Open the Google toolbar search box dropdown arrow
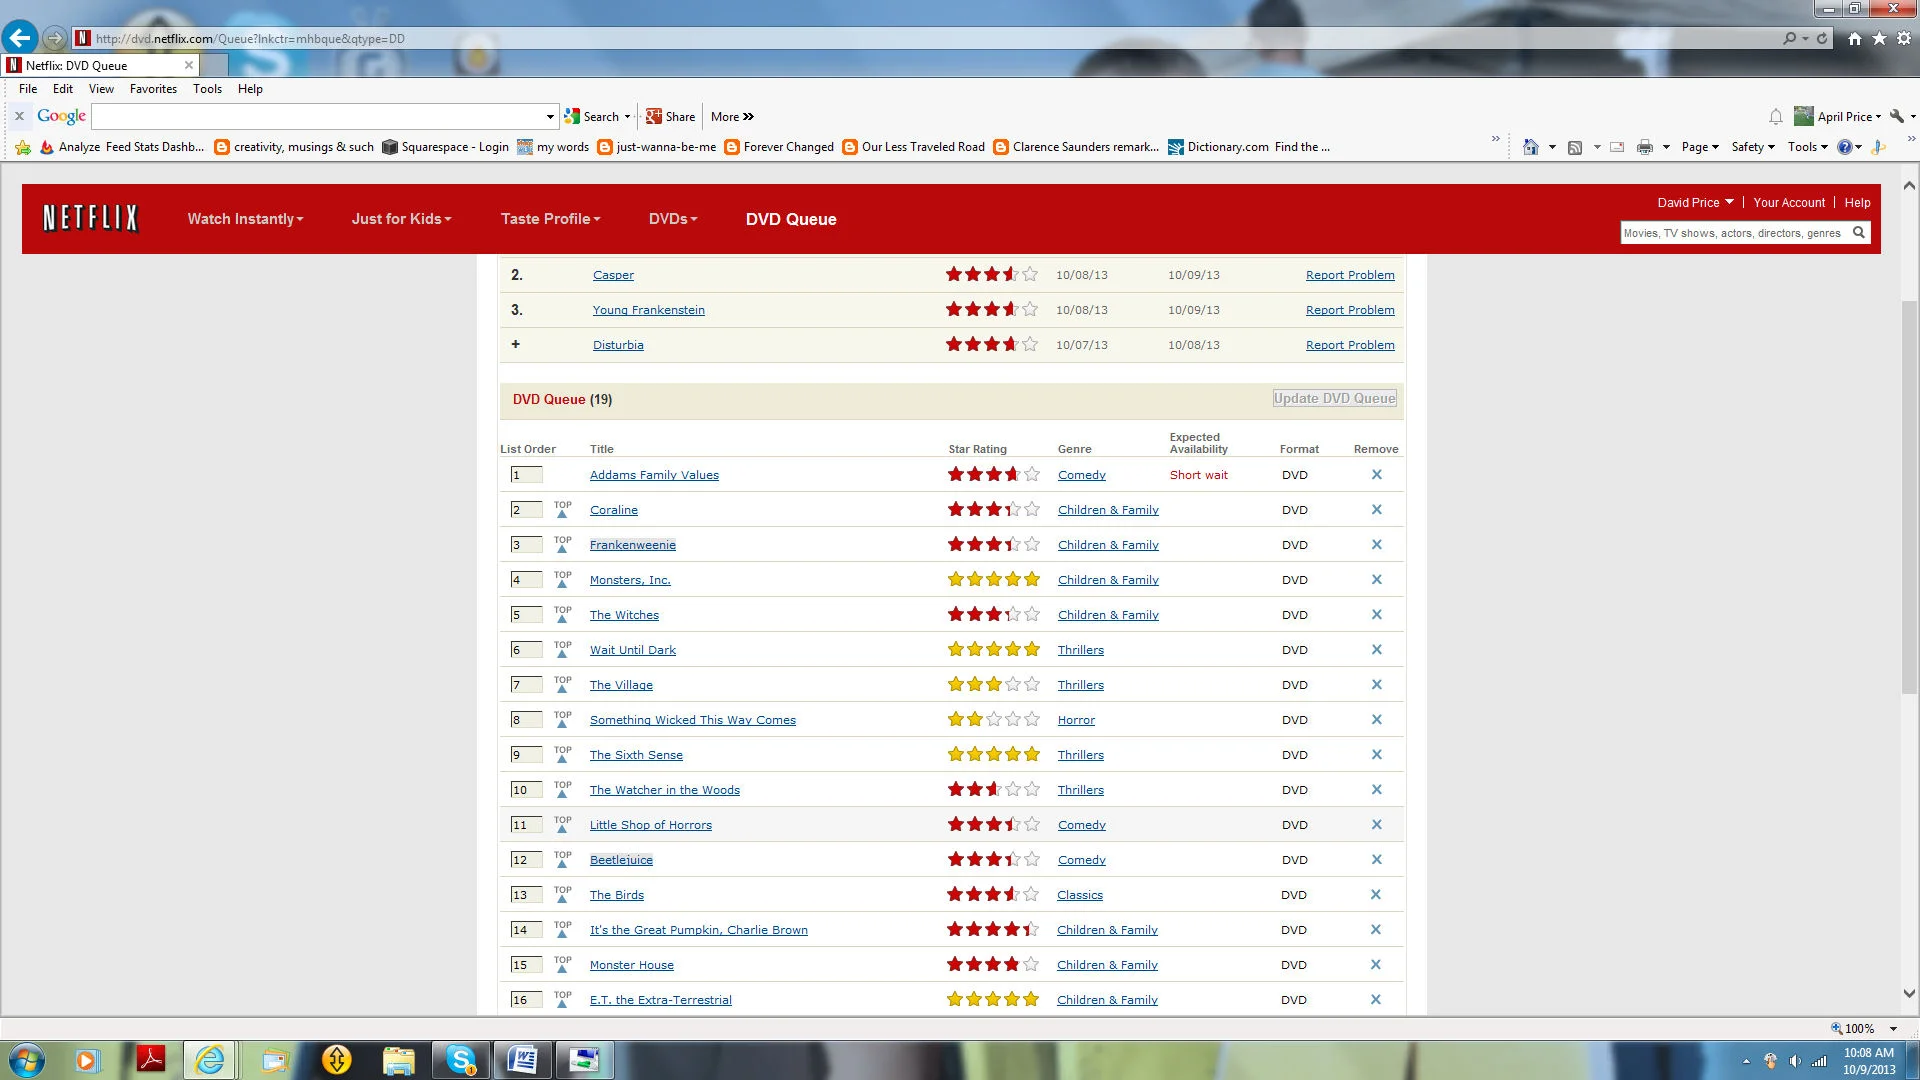 point(549,117)
